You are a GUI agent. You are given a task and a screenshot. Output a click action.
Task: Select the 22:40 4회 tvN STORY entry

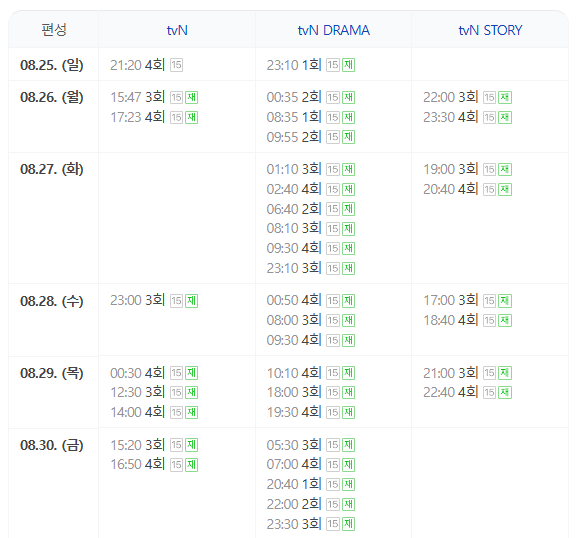450,393
